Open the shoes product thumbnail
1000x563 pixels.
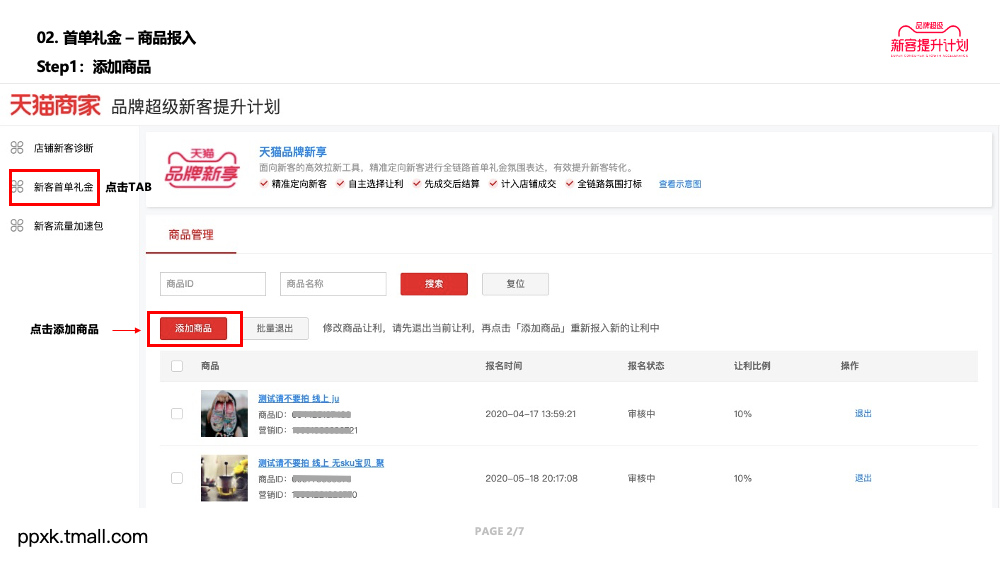pyautogui.click(x=224, y=413)
